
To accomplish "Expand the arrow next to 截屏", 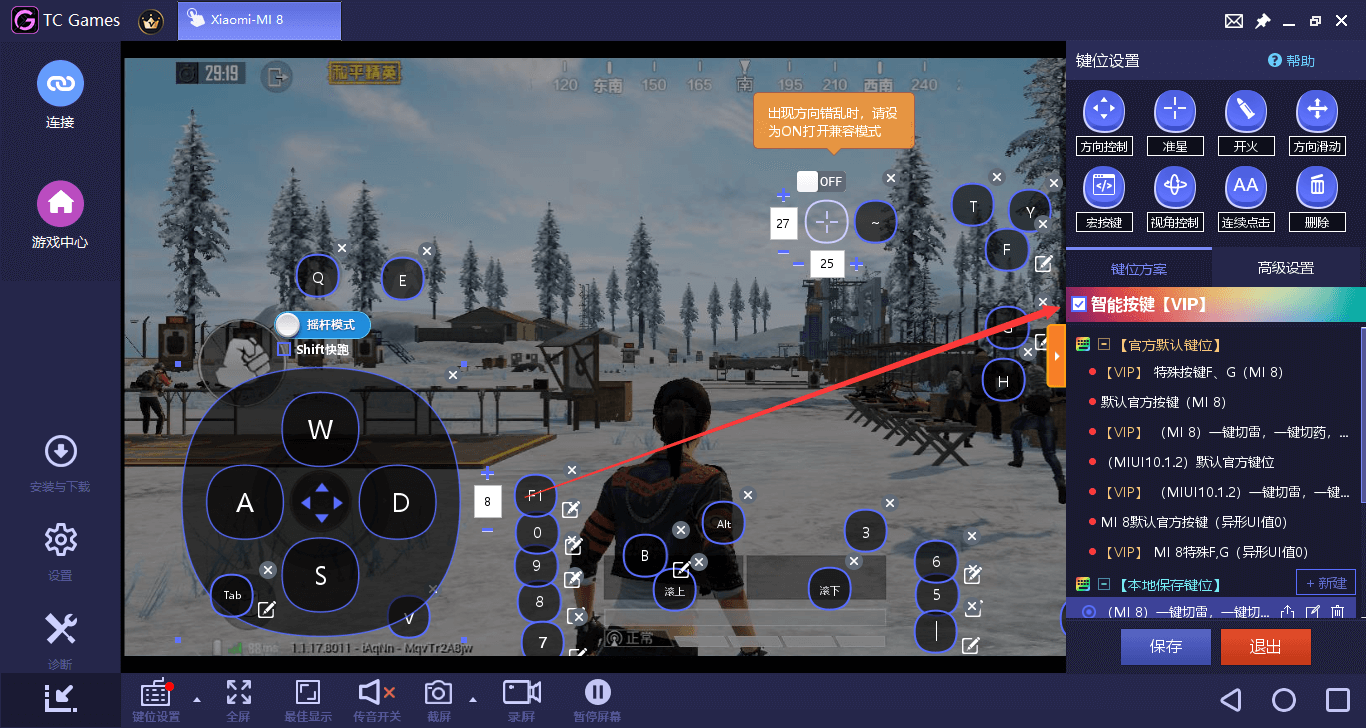I will click(x=473, y=699).
